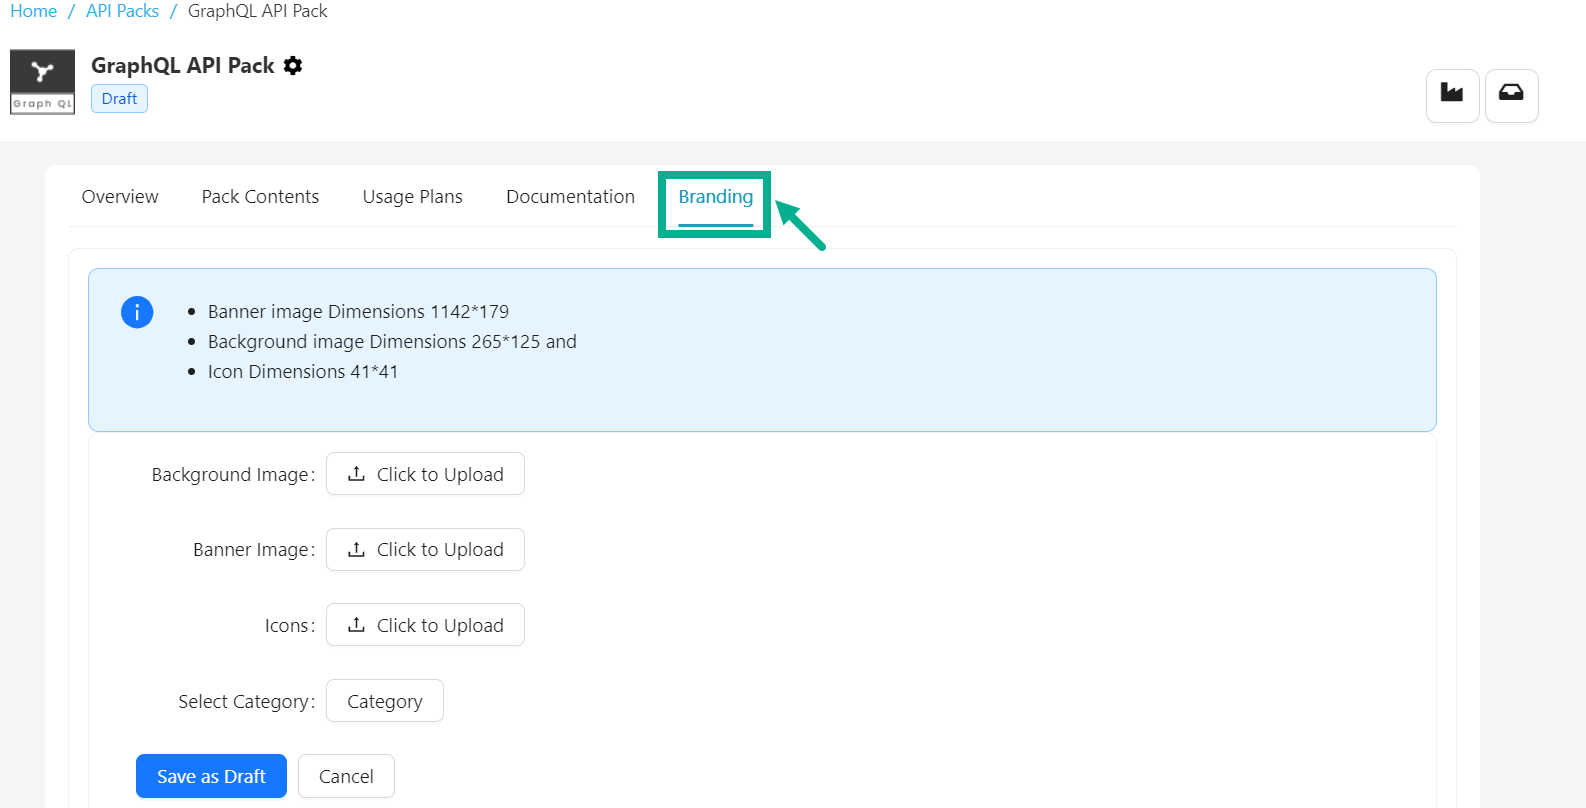Click the Banner Image upload button text
The image size is (1586, 808).
[x=440, y=549]
